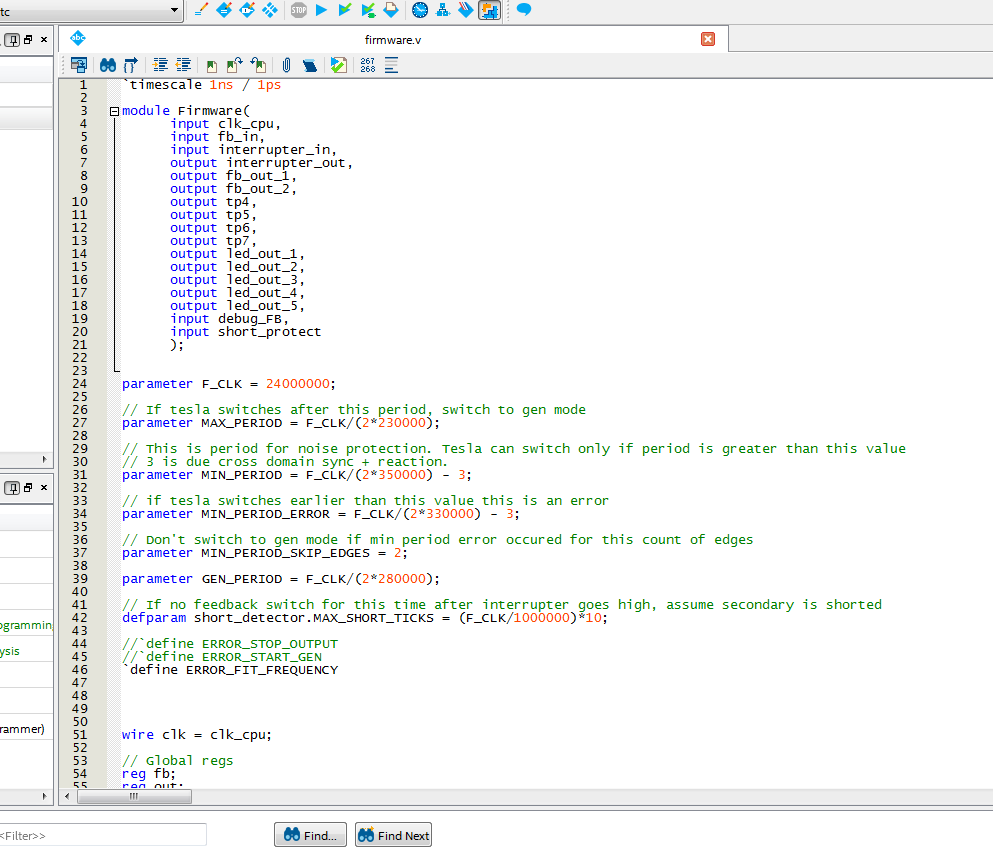Select the firmware.v tab
Screen dimensions: 993x849
click(x=391, y=39)
